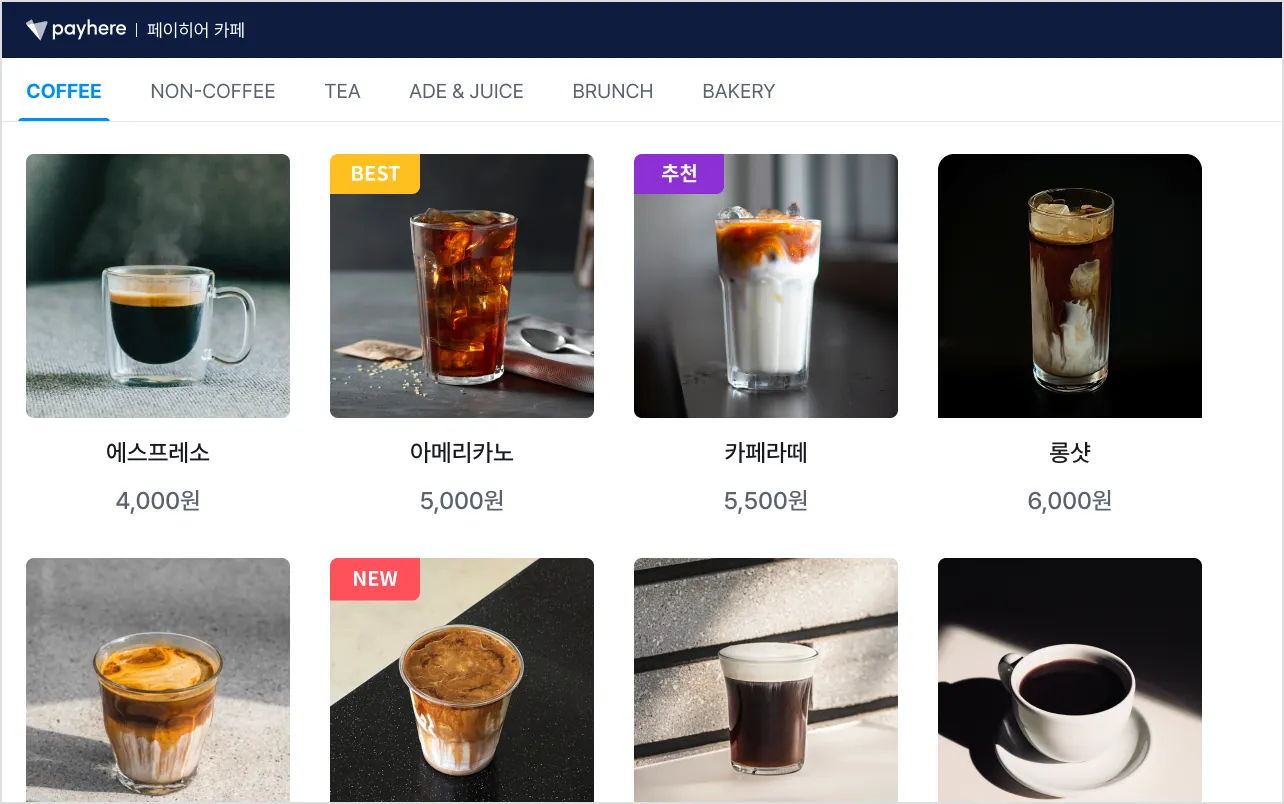Click the 아메리카노 iced coffee image

(462, 286)
